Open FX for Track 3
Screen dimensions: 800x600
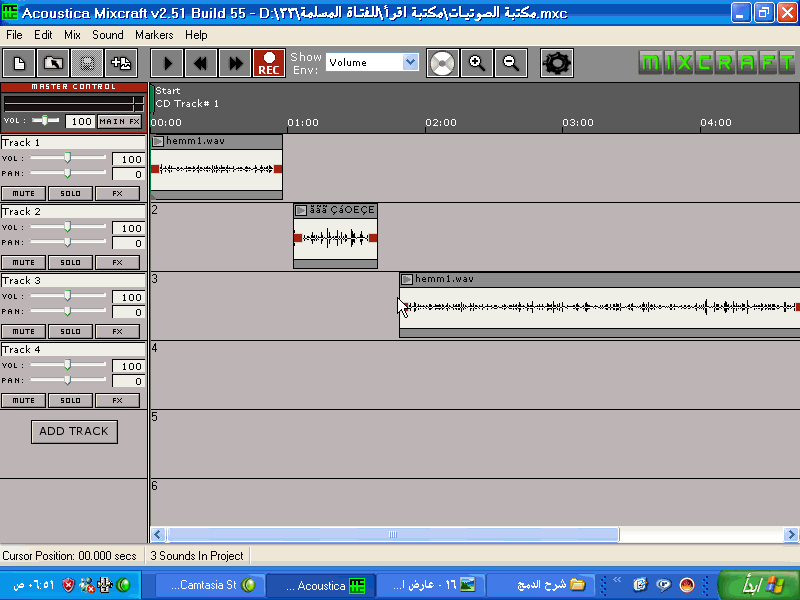click(x=117, y=332)
